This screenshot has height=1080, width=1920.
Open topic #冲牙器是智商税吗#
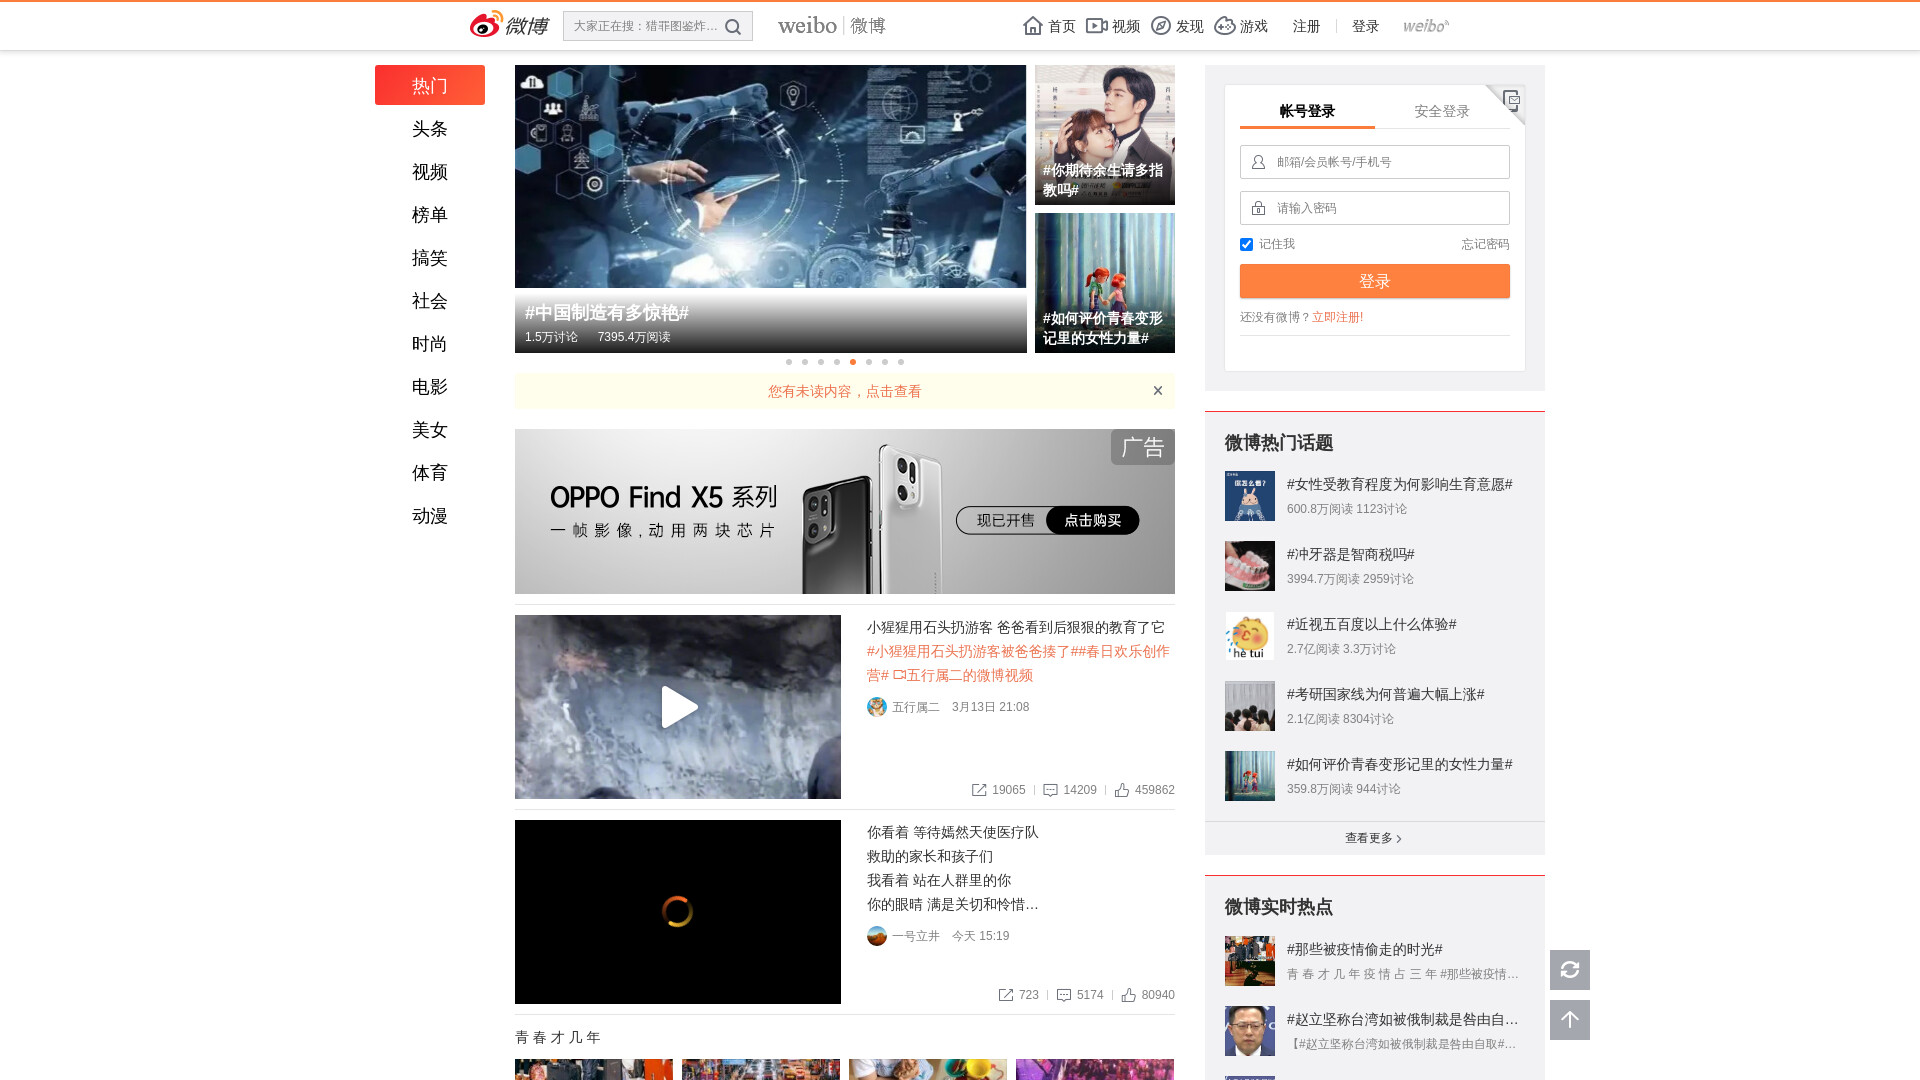pos(1350,554)
